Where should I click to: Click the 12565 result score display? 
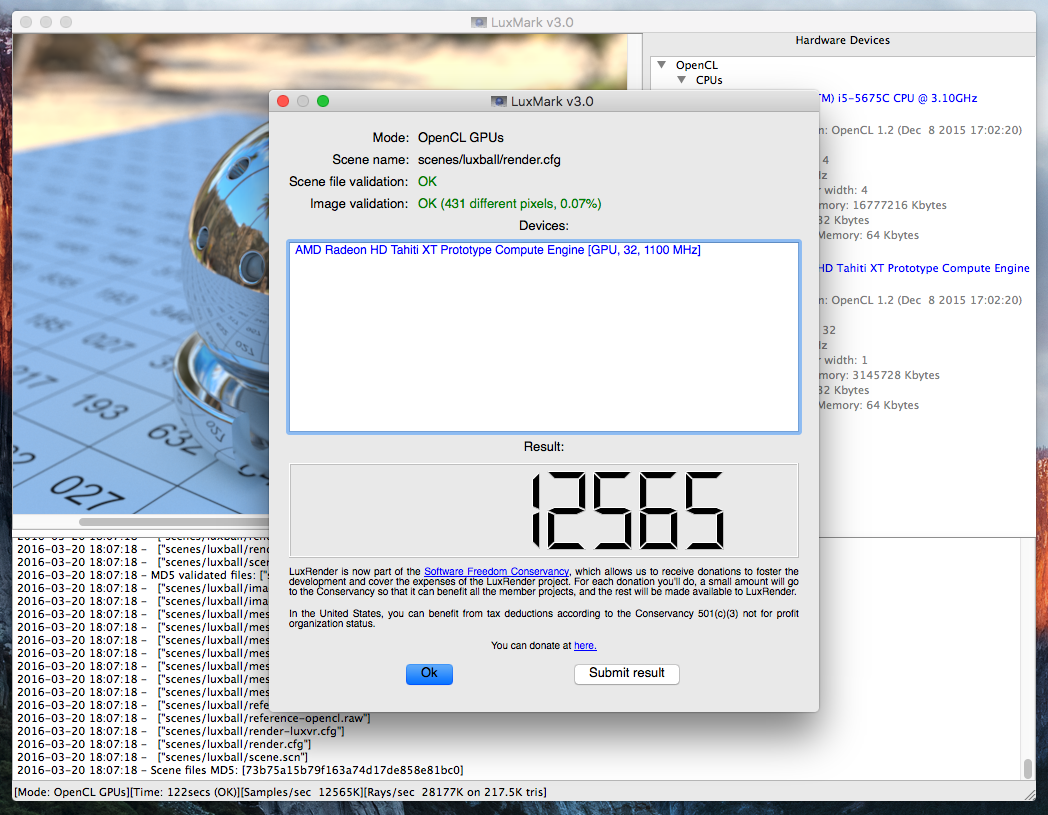(x=543, y=510)
